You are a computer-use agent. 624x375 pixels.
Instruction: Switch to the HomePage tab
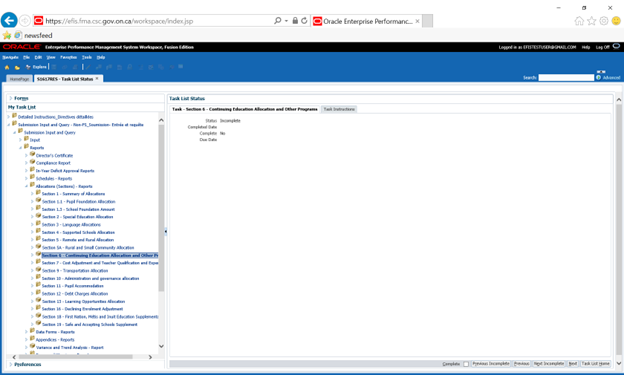(x=20, y=79)
